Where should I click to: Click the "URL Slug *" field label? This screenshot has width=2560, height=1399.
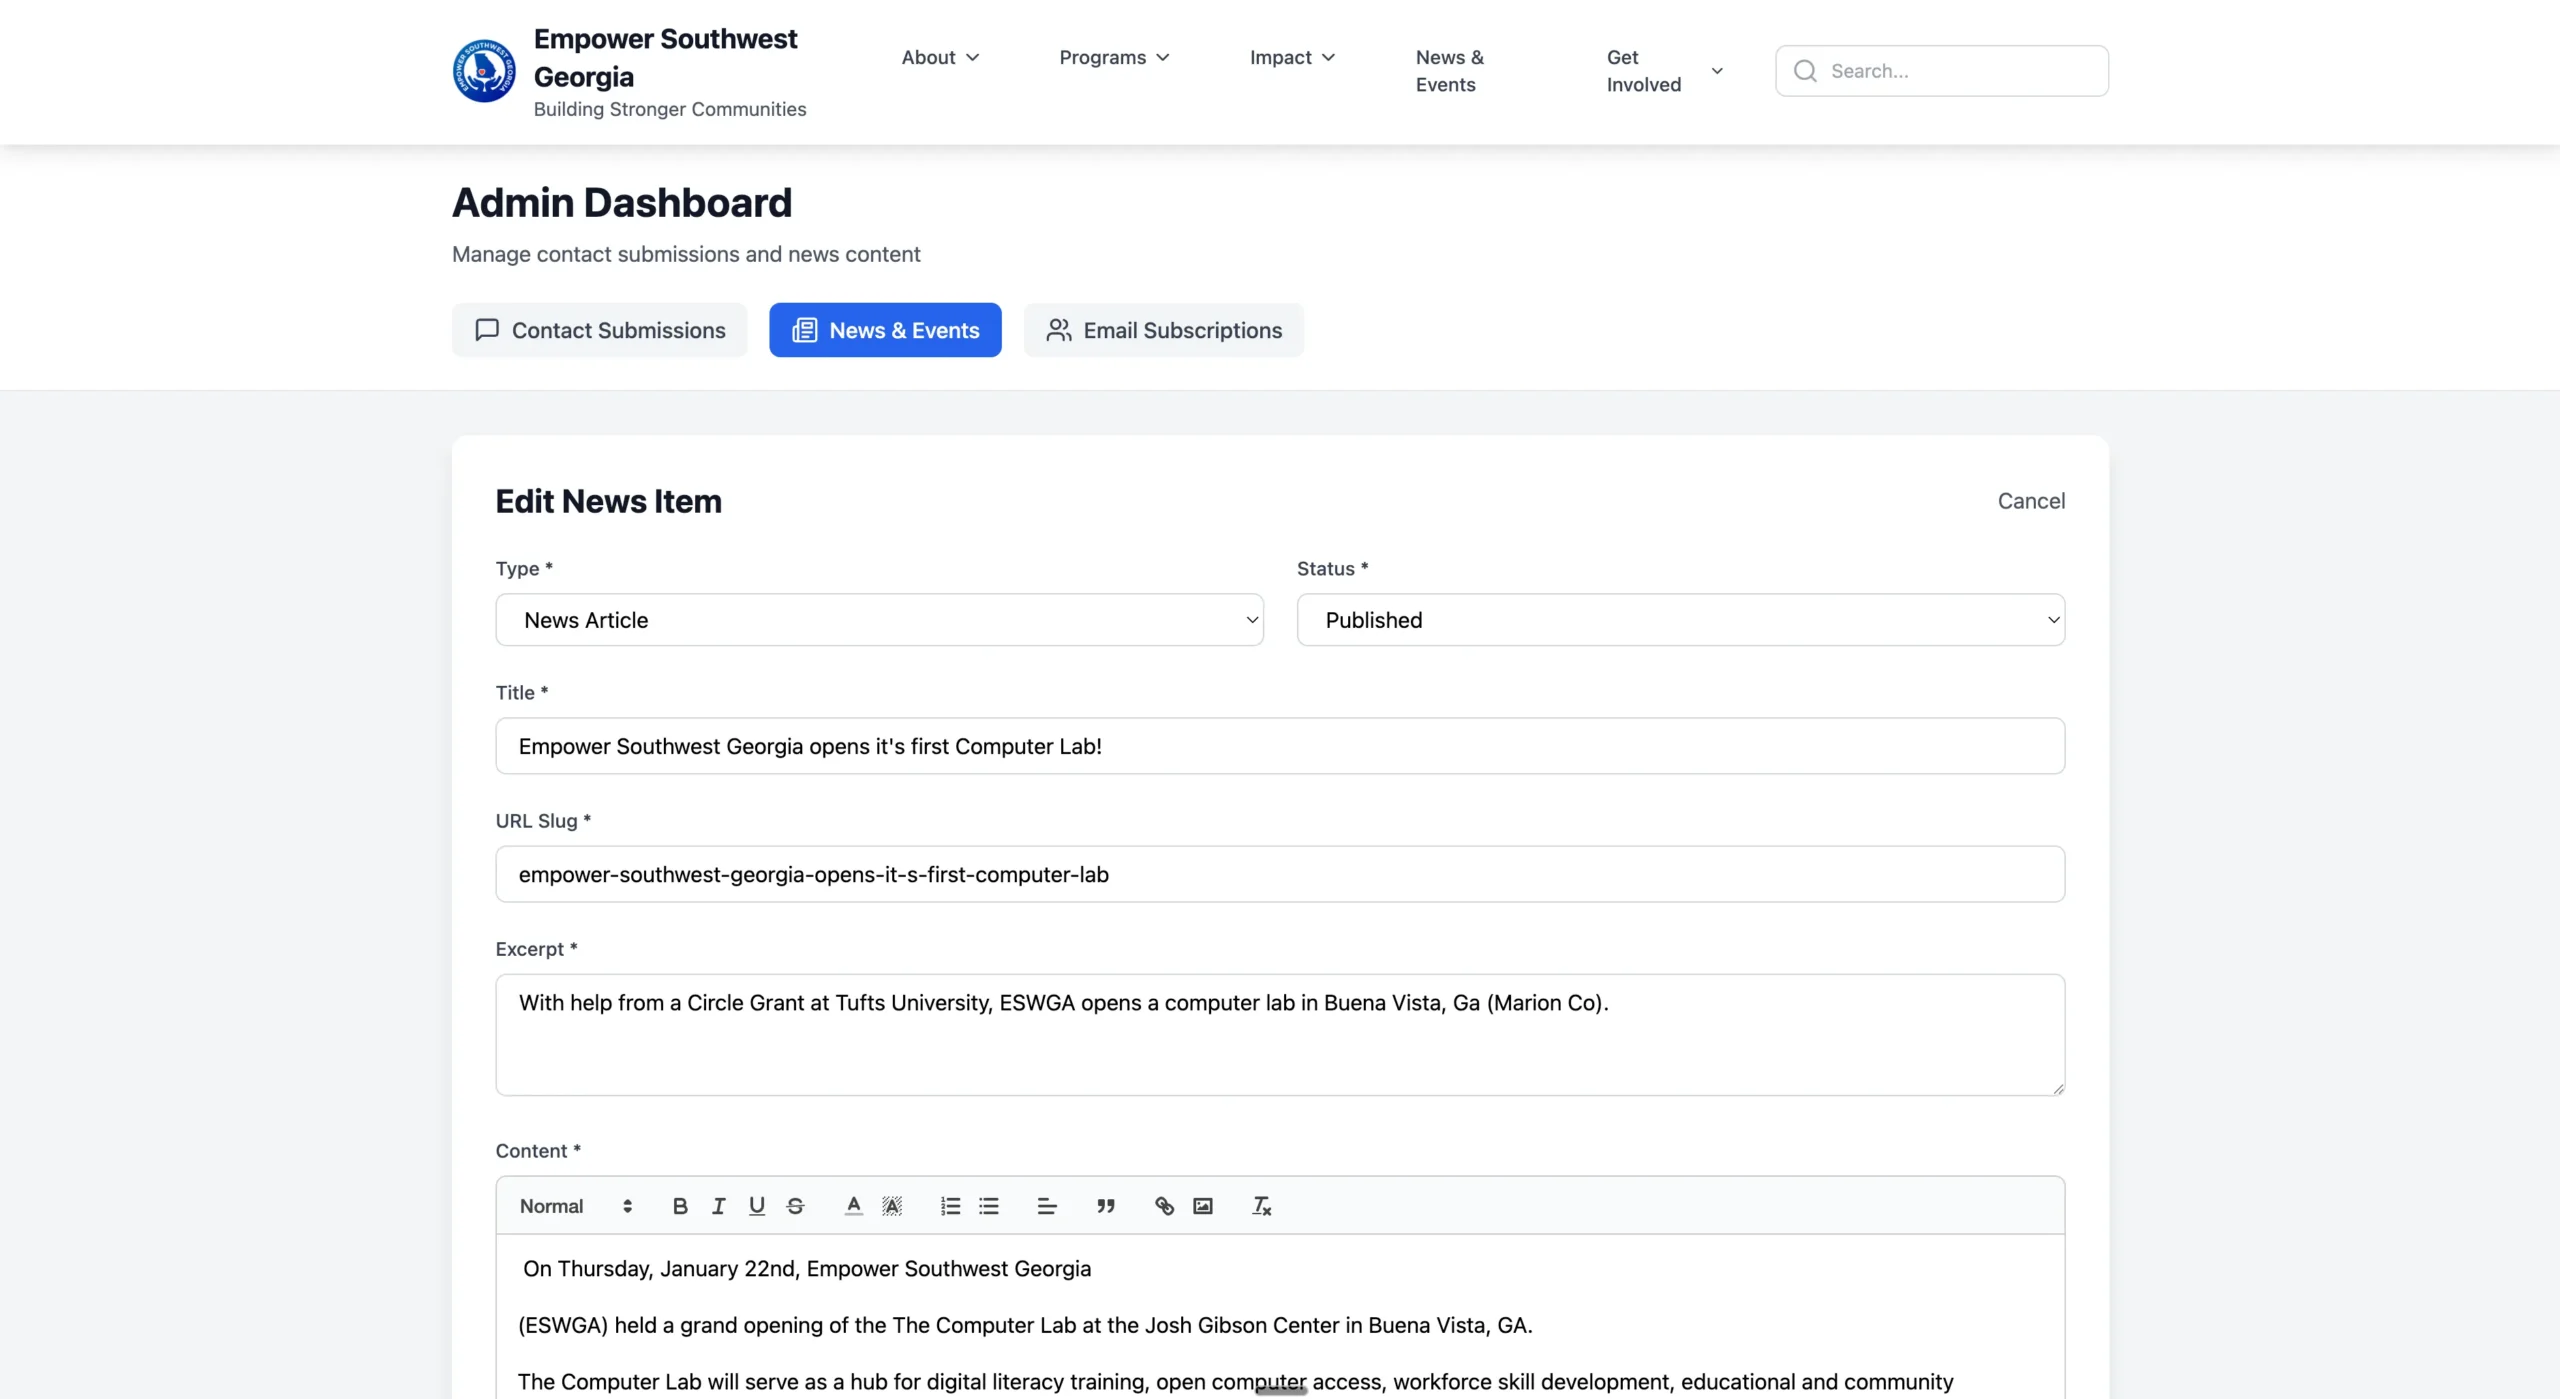[x=543, y=821]
